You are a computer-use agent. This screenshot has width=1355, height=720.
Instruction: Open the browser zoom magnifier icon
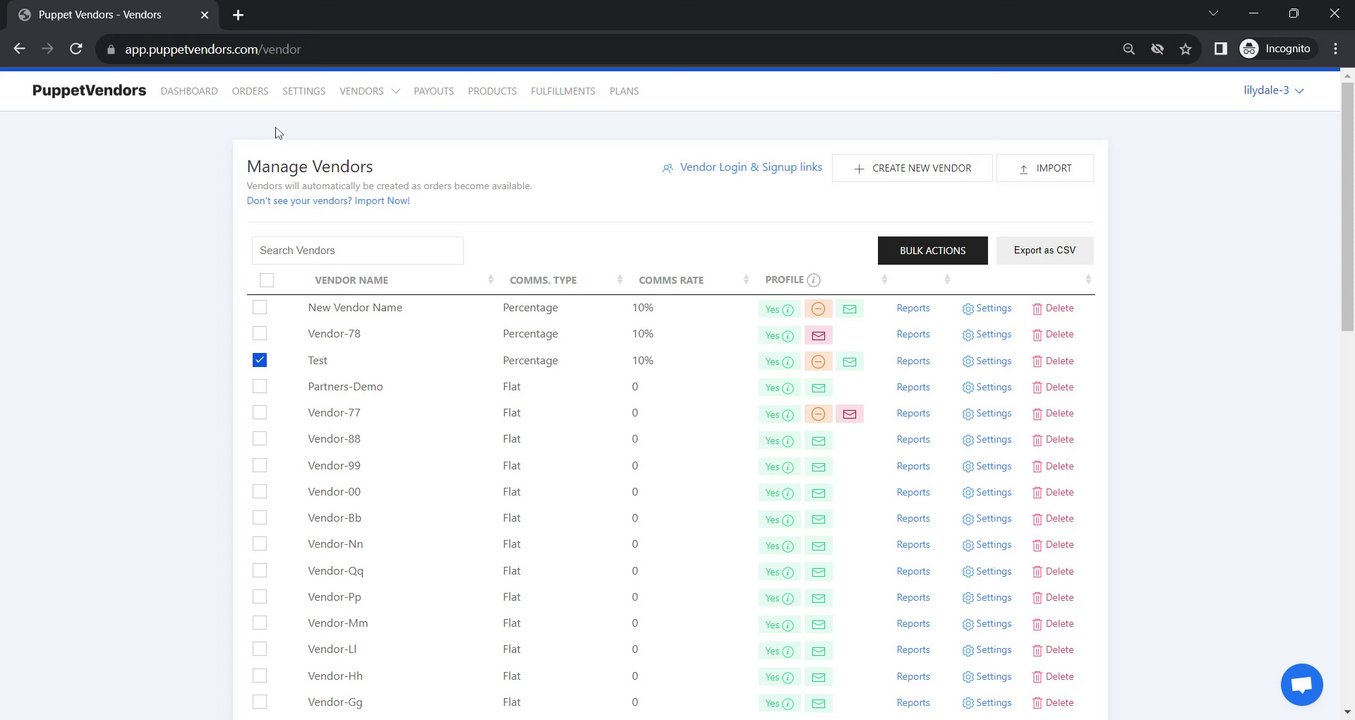click(1129, 49)
